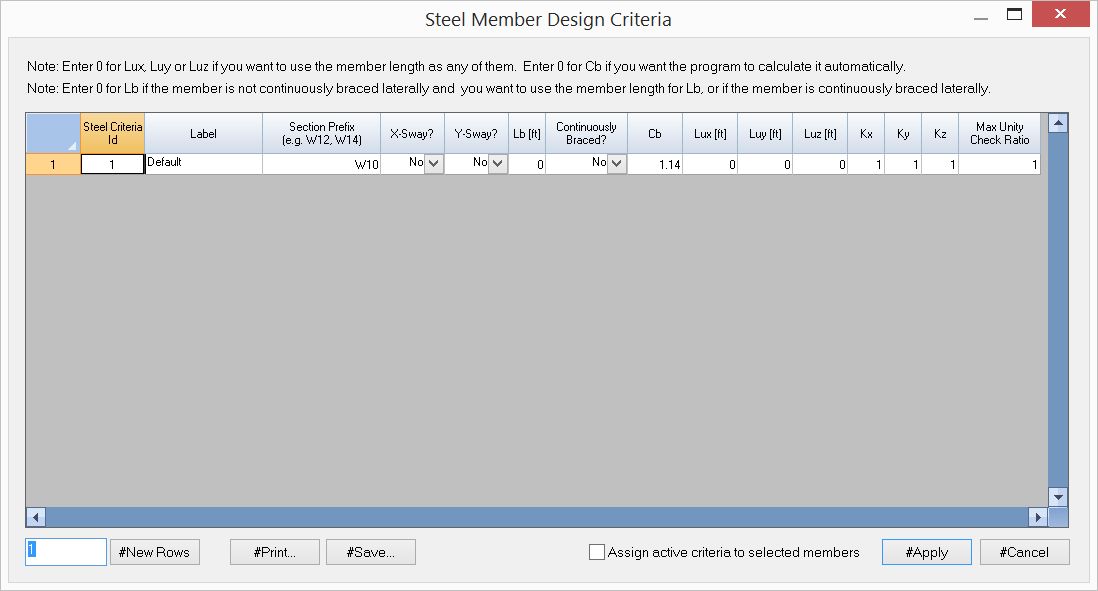Open the #Print dialog
The height and width of the screenshot is (591, 1098).
pos(274,551)
